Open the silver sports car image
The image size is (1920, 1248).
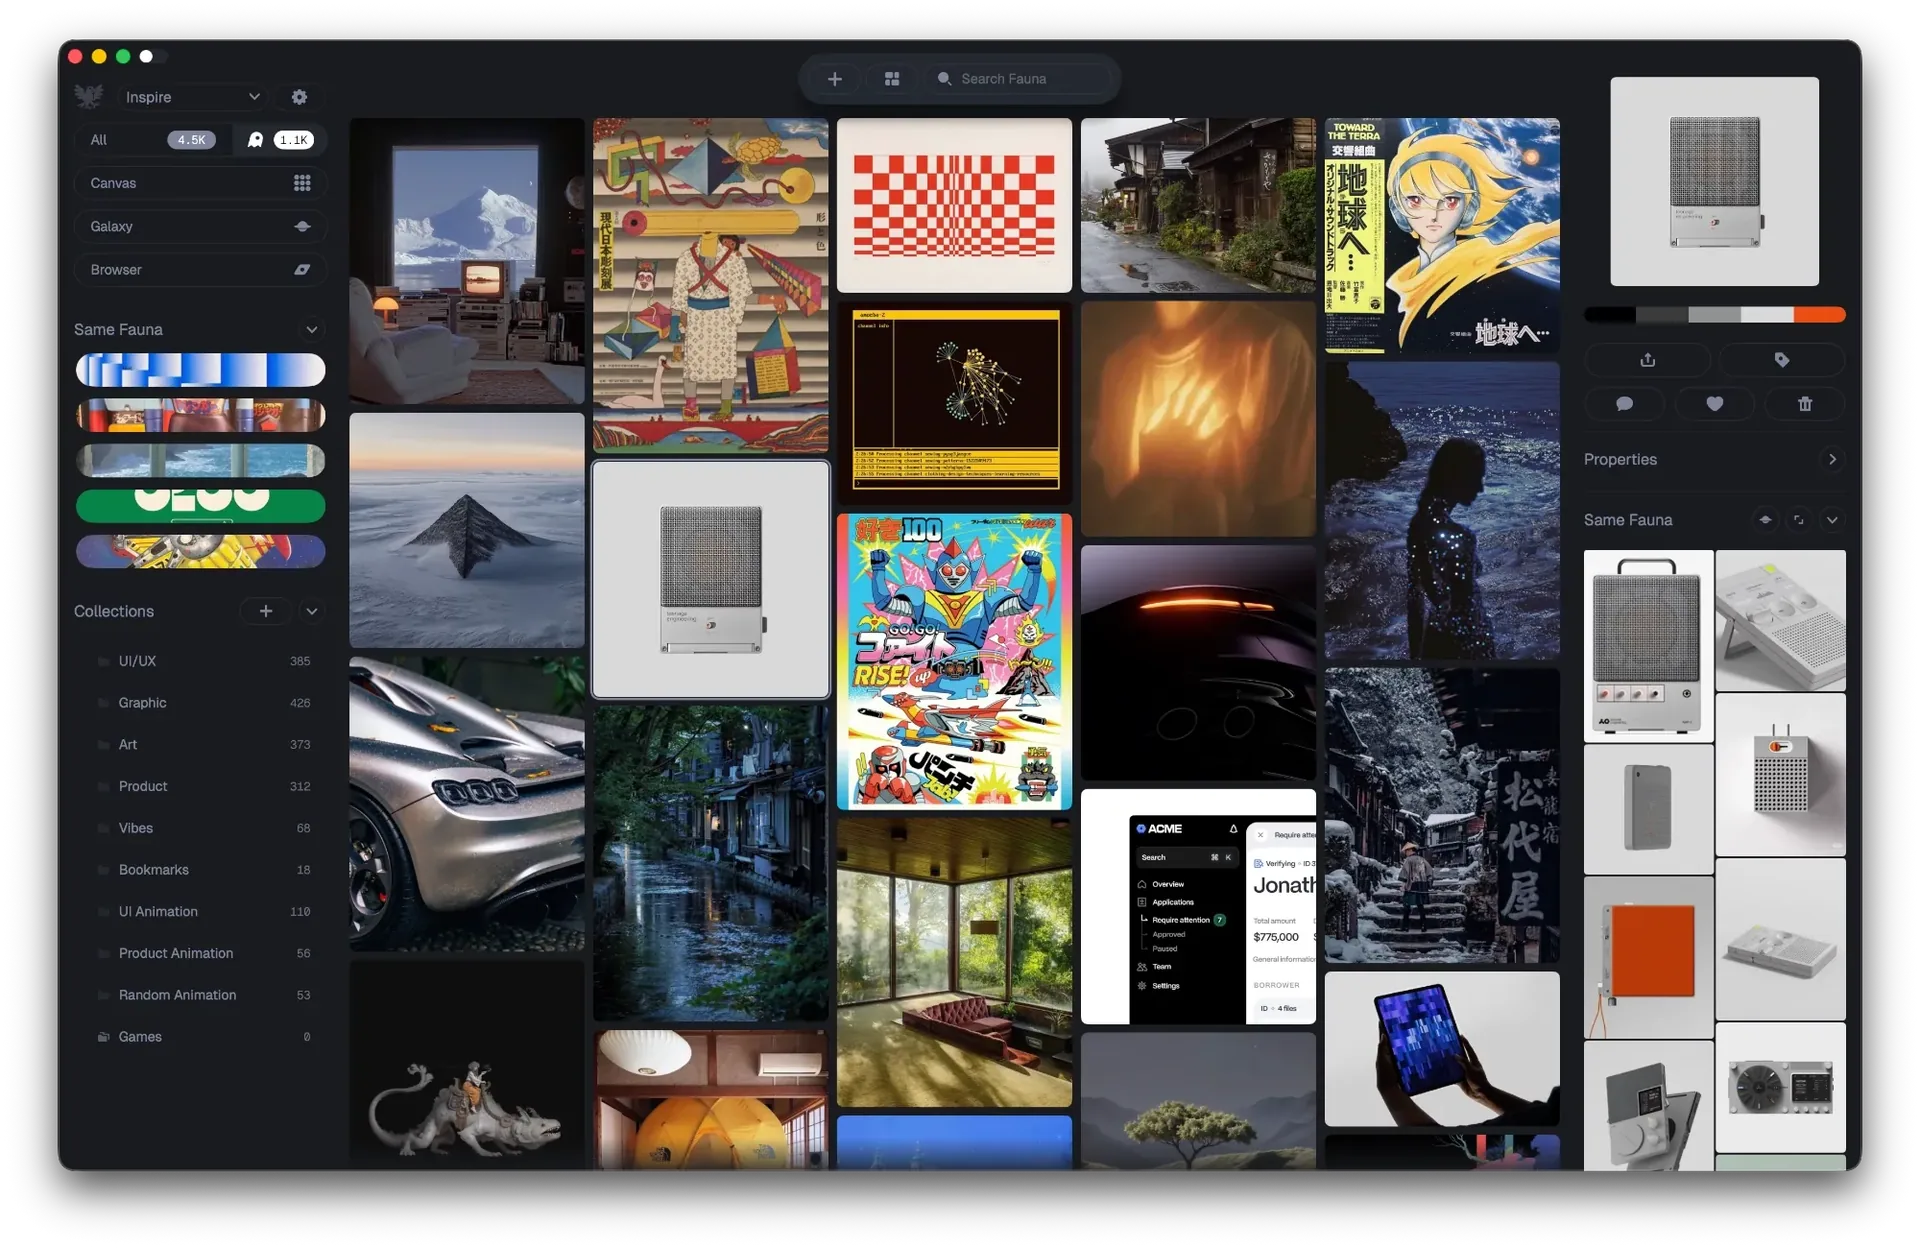[x=467, y=803]
